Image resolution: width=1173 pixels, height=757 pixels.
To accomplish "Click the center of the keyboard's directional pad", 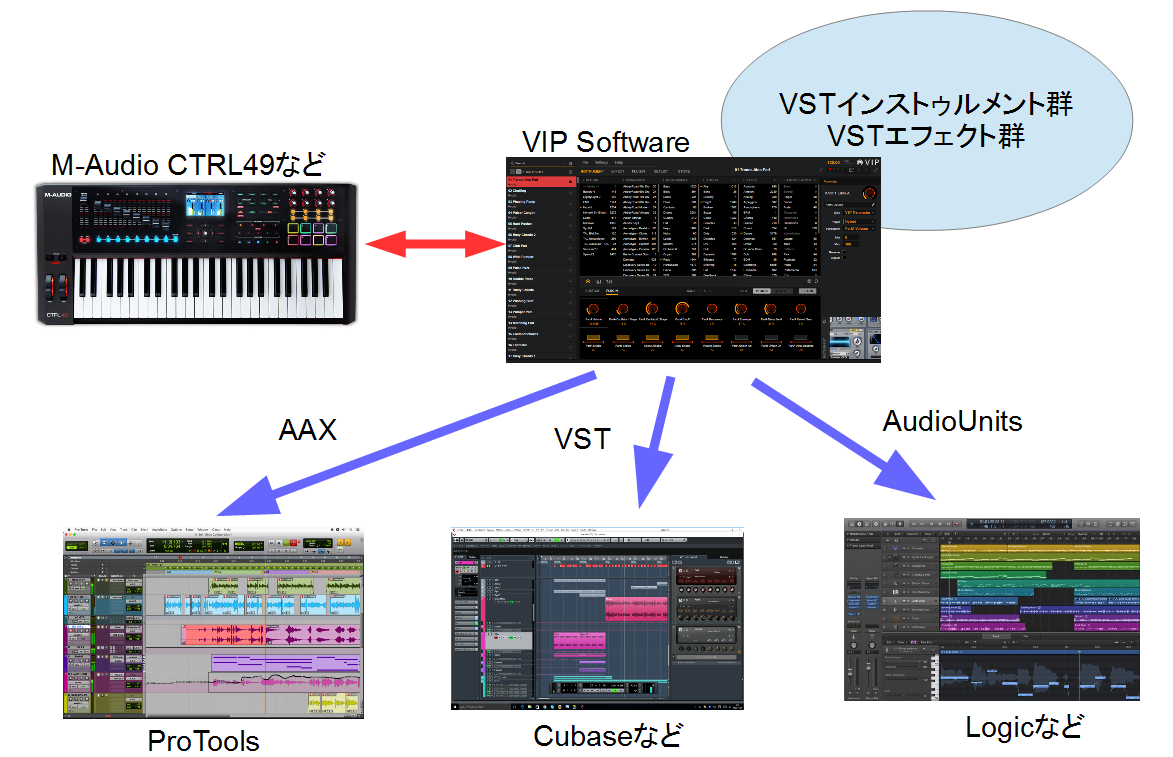I will pyautogui.click(x=205, y=233).
